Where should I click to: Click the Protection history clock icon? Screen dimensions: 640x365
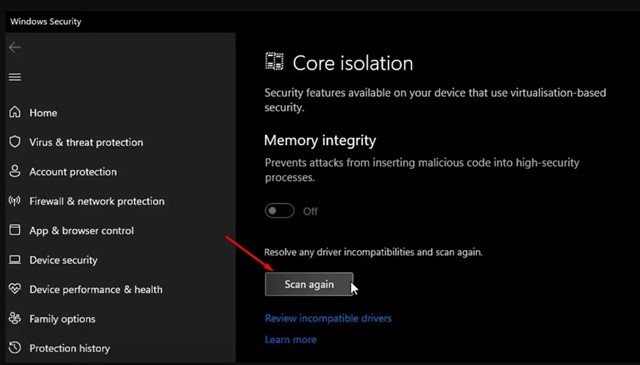click(x=15, y=348)
